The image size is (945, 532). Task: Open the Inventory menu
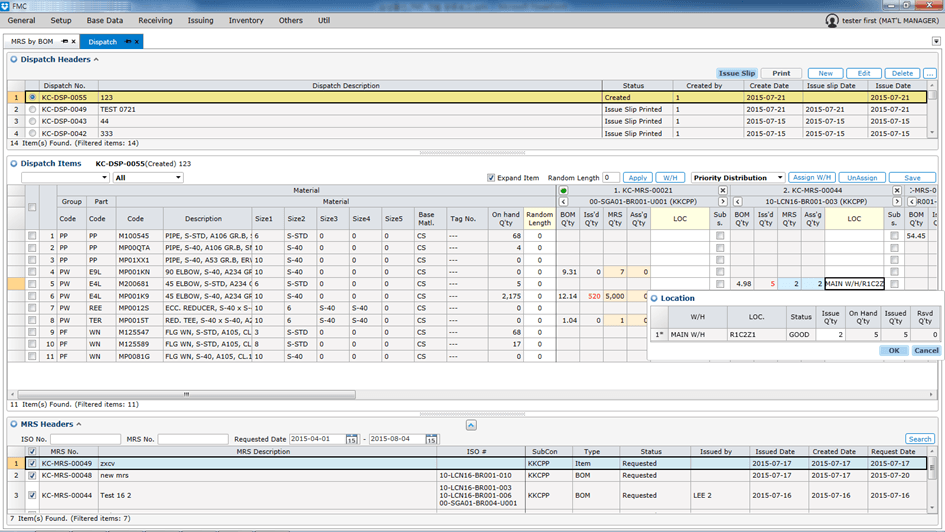point(246,20)
